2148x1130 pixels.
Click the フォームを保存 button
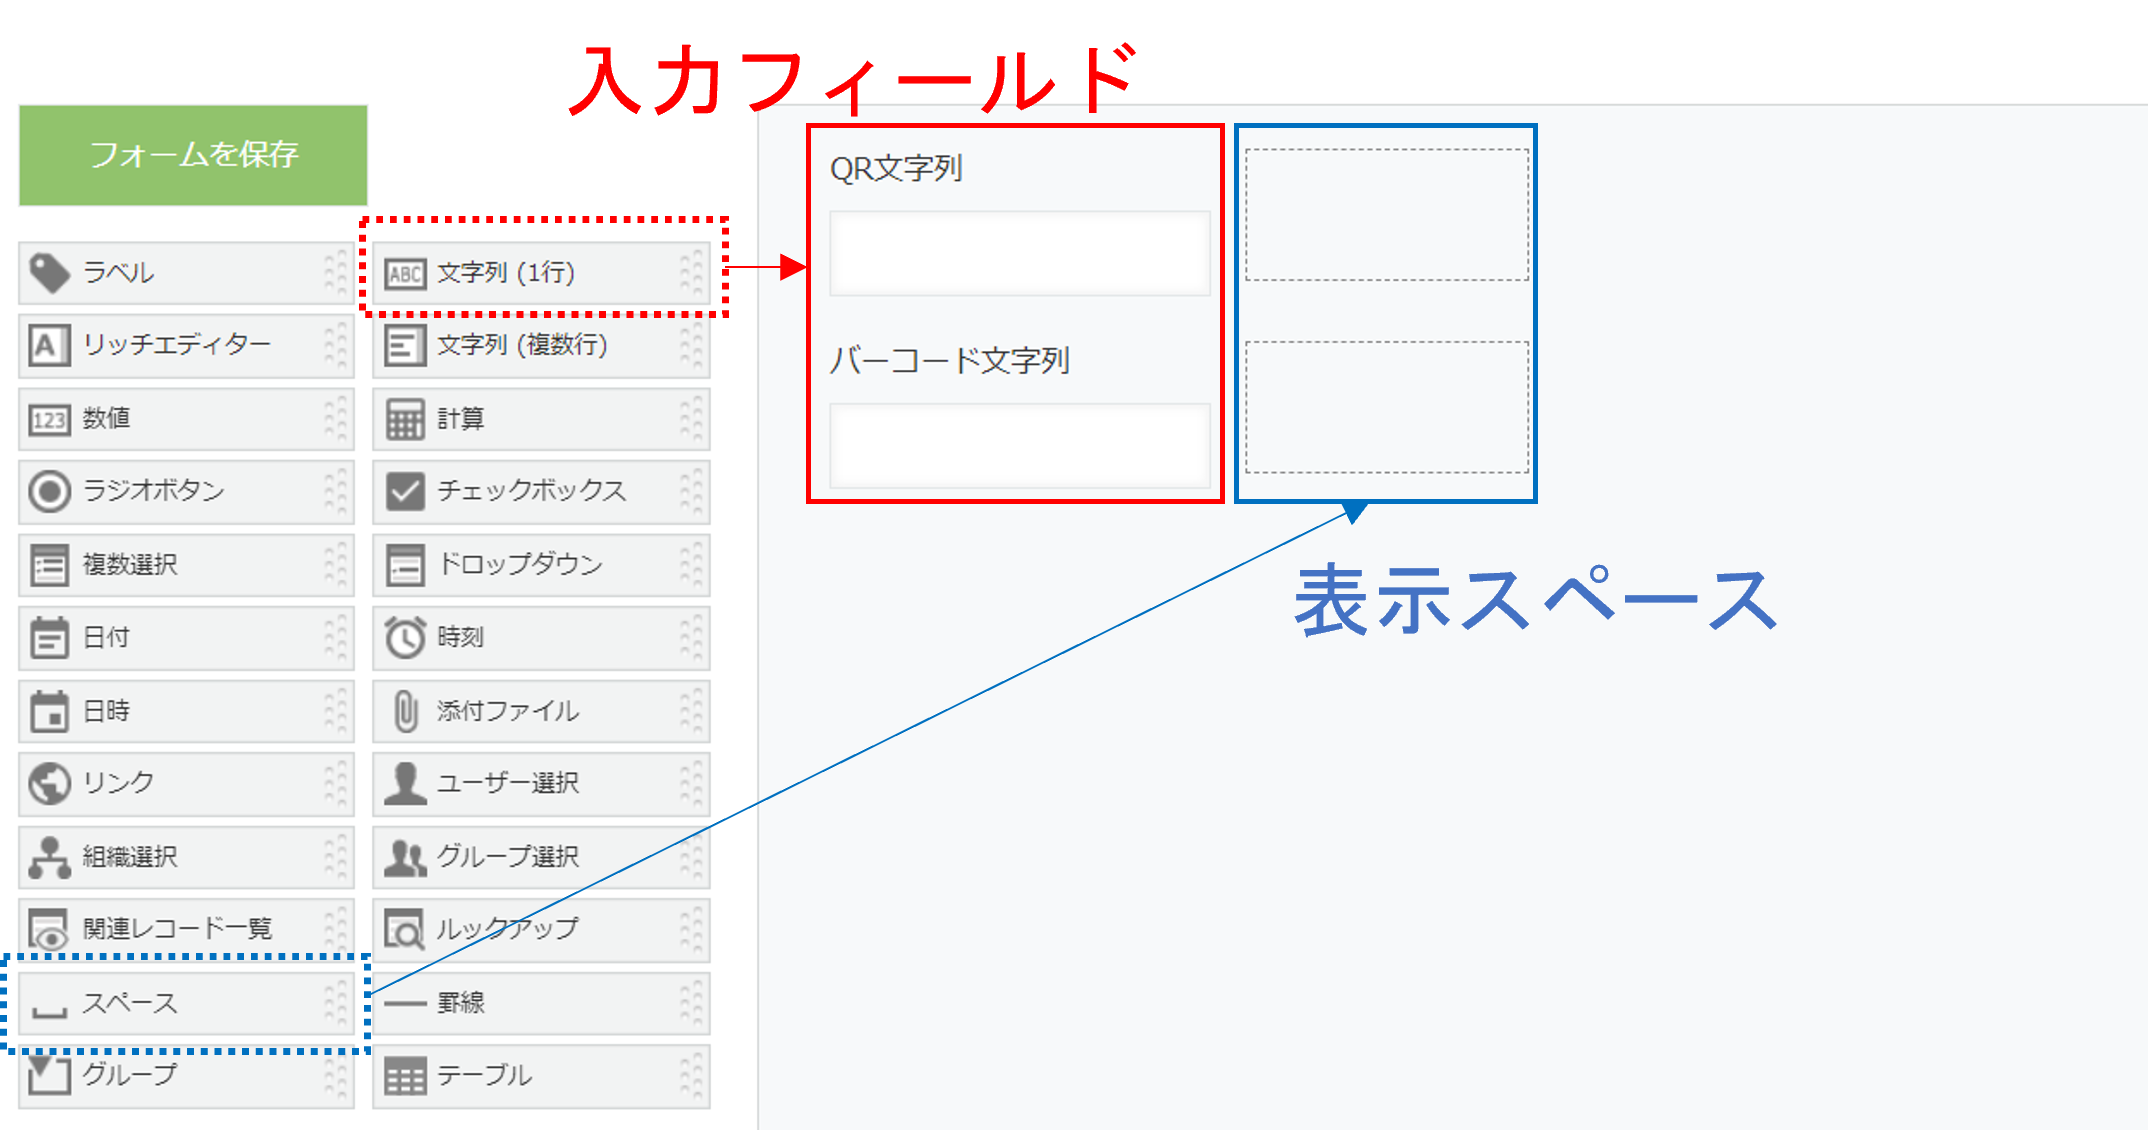tap(193, 155)
